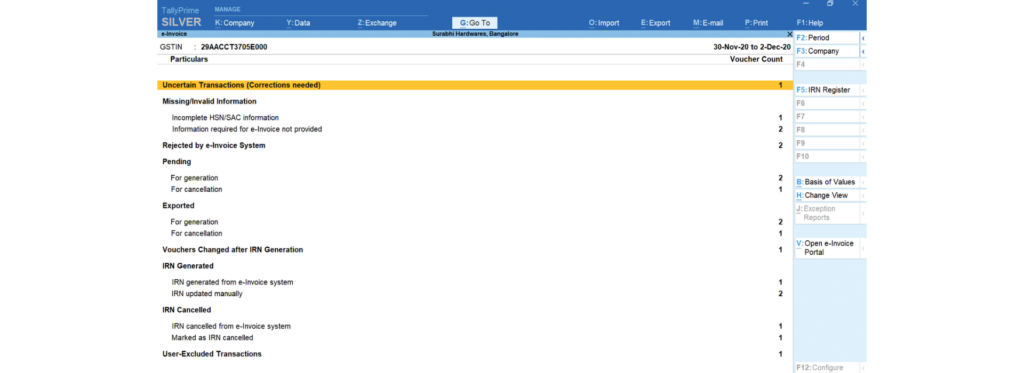This screenshot has width=1024, height=373.
Task: Open the Z: Exchange menu
Action: (x=377, y=23)
